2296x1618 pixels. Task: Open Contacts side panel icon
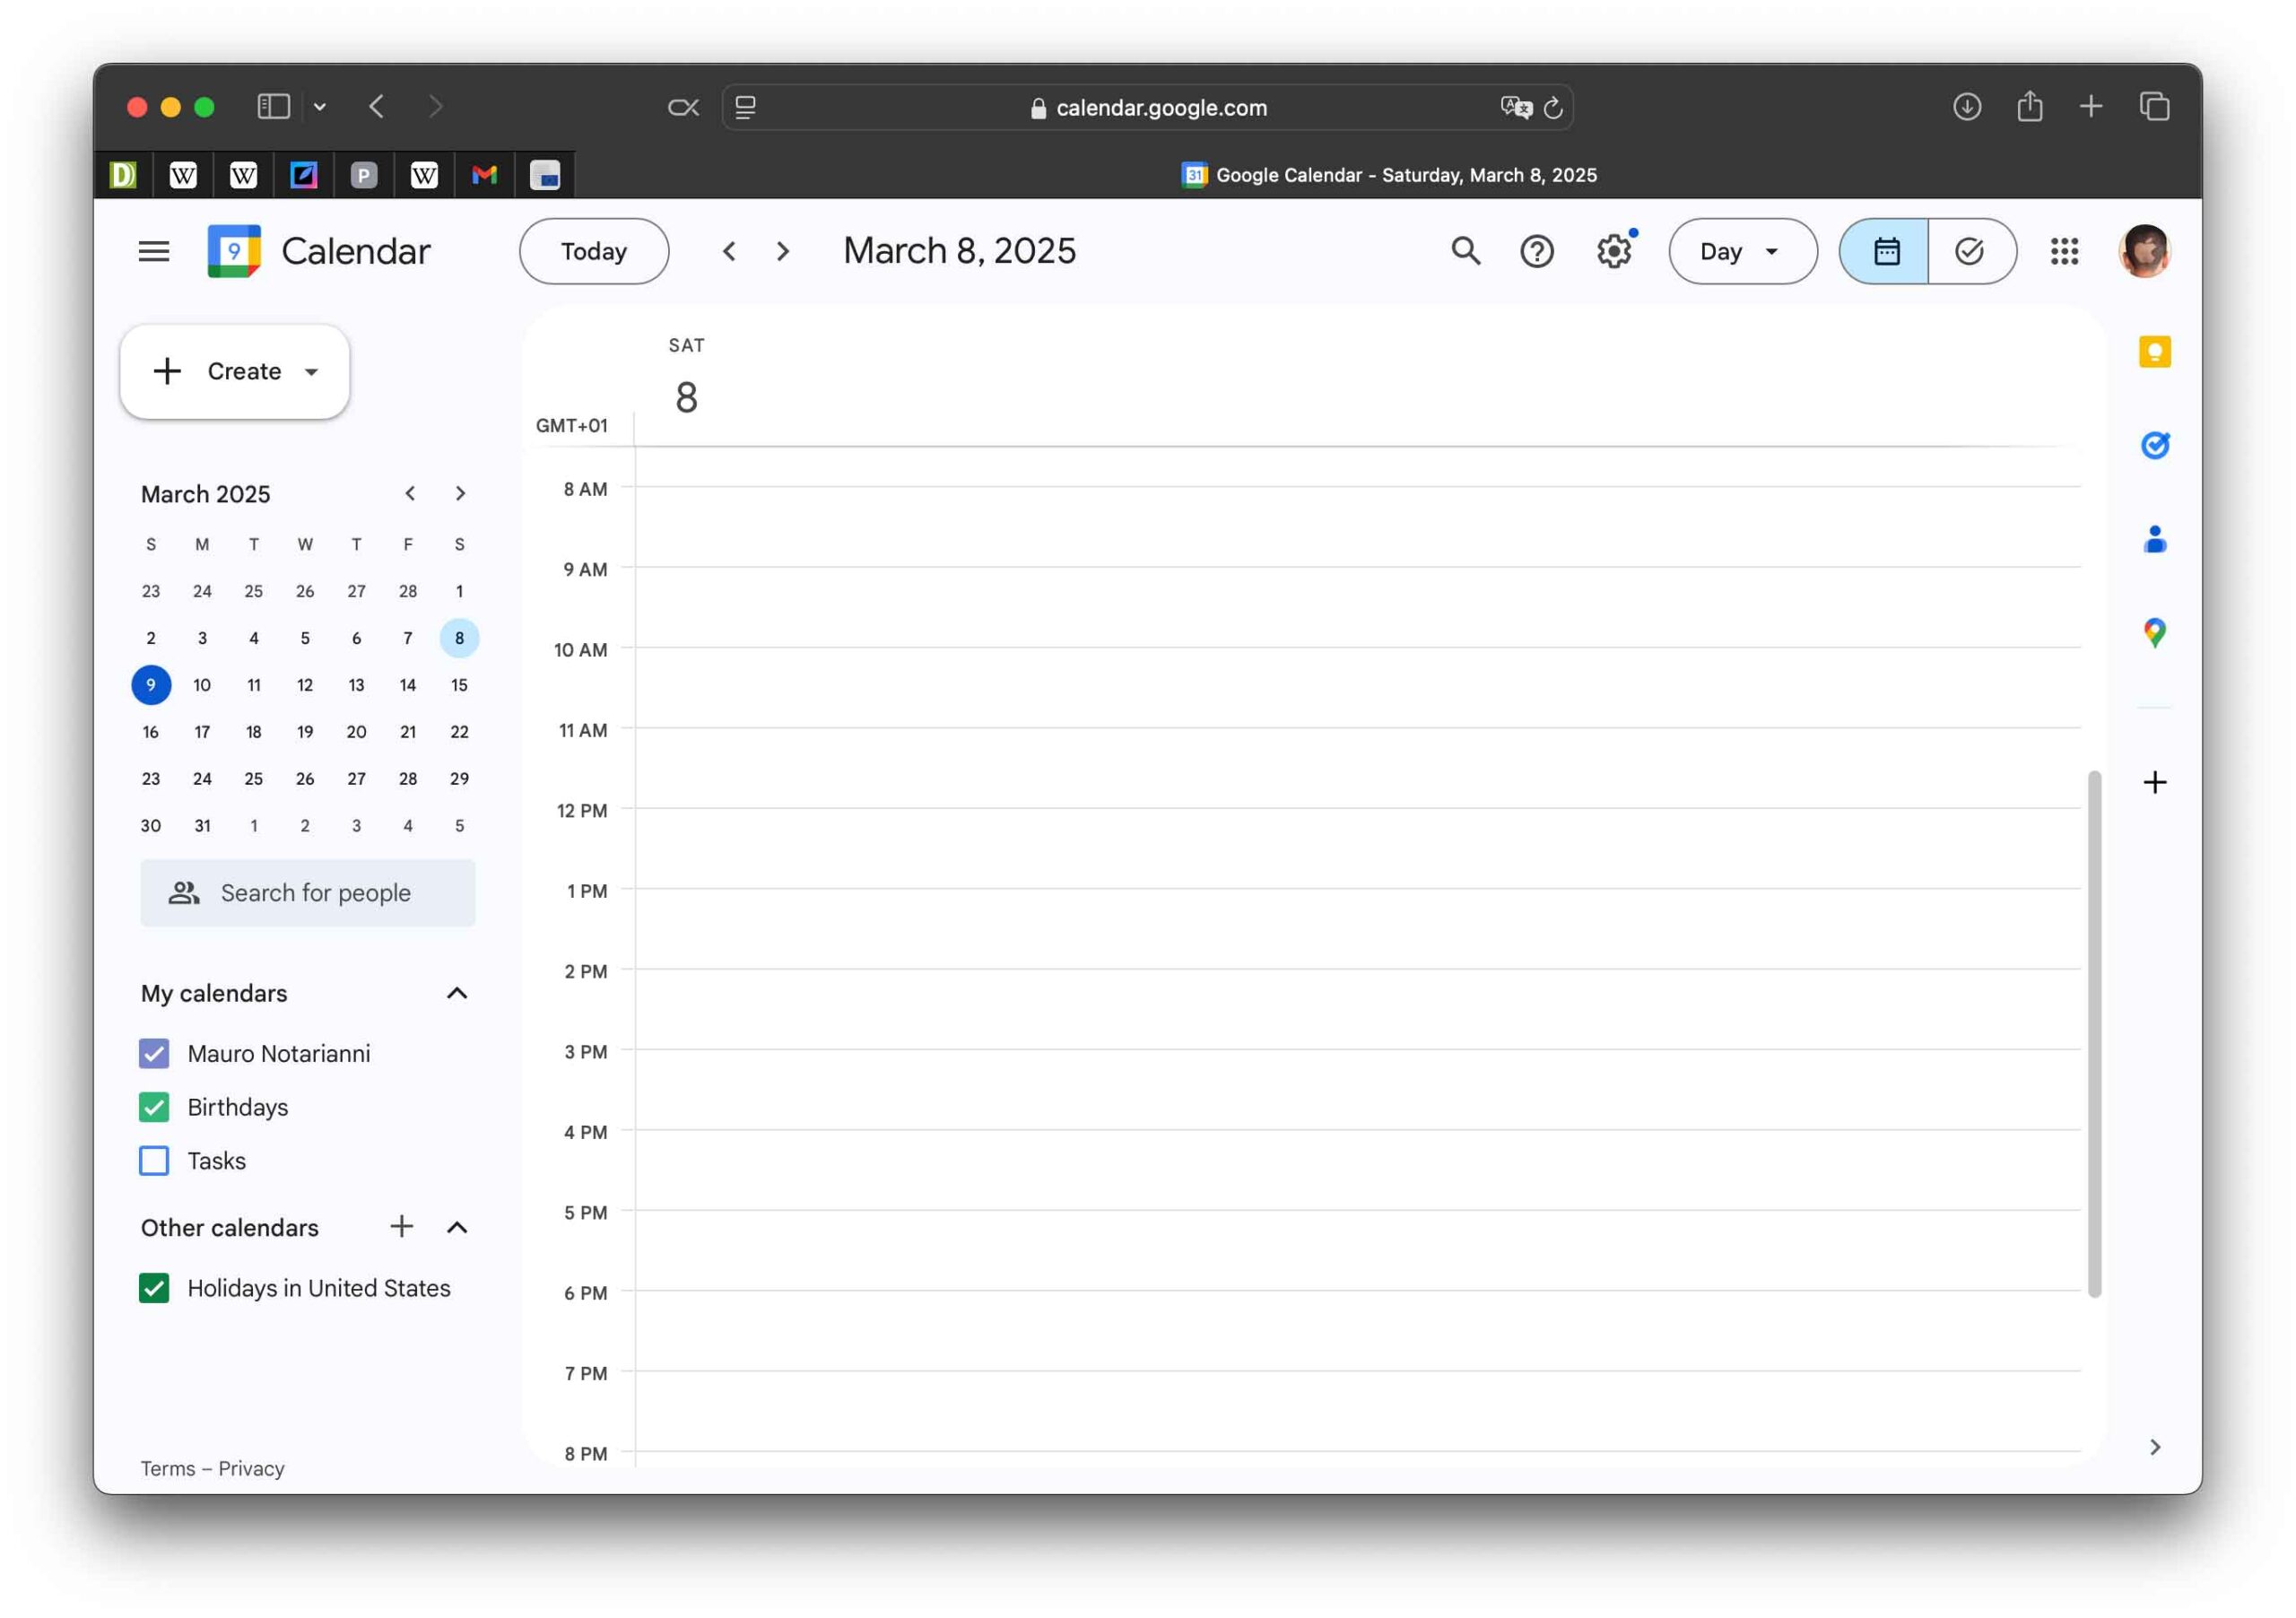2154,539
